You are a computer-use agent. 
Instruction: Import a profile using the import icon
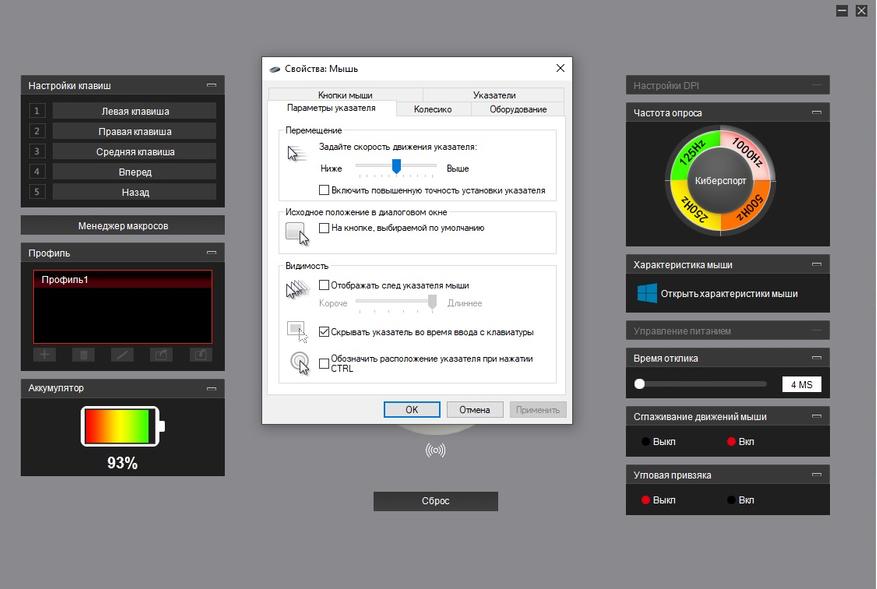[x=161, y=355]
